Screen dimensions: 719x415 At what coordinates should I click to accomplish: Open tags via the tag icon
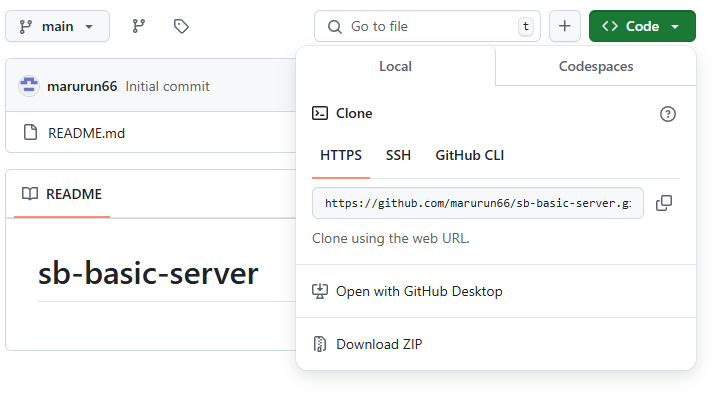[181, 26]
